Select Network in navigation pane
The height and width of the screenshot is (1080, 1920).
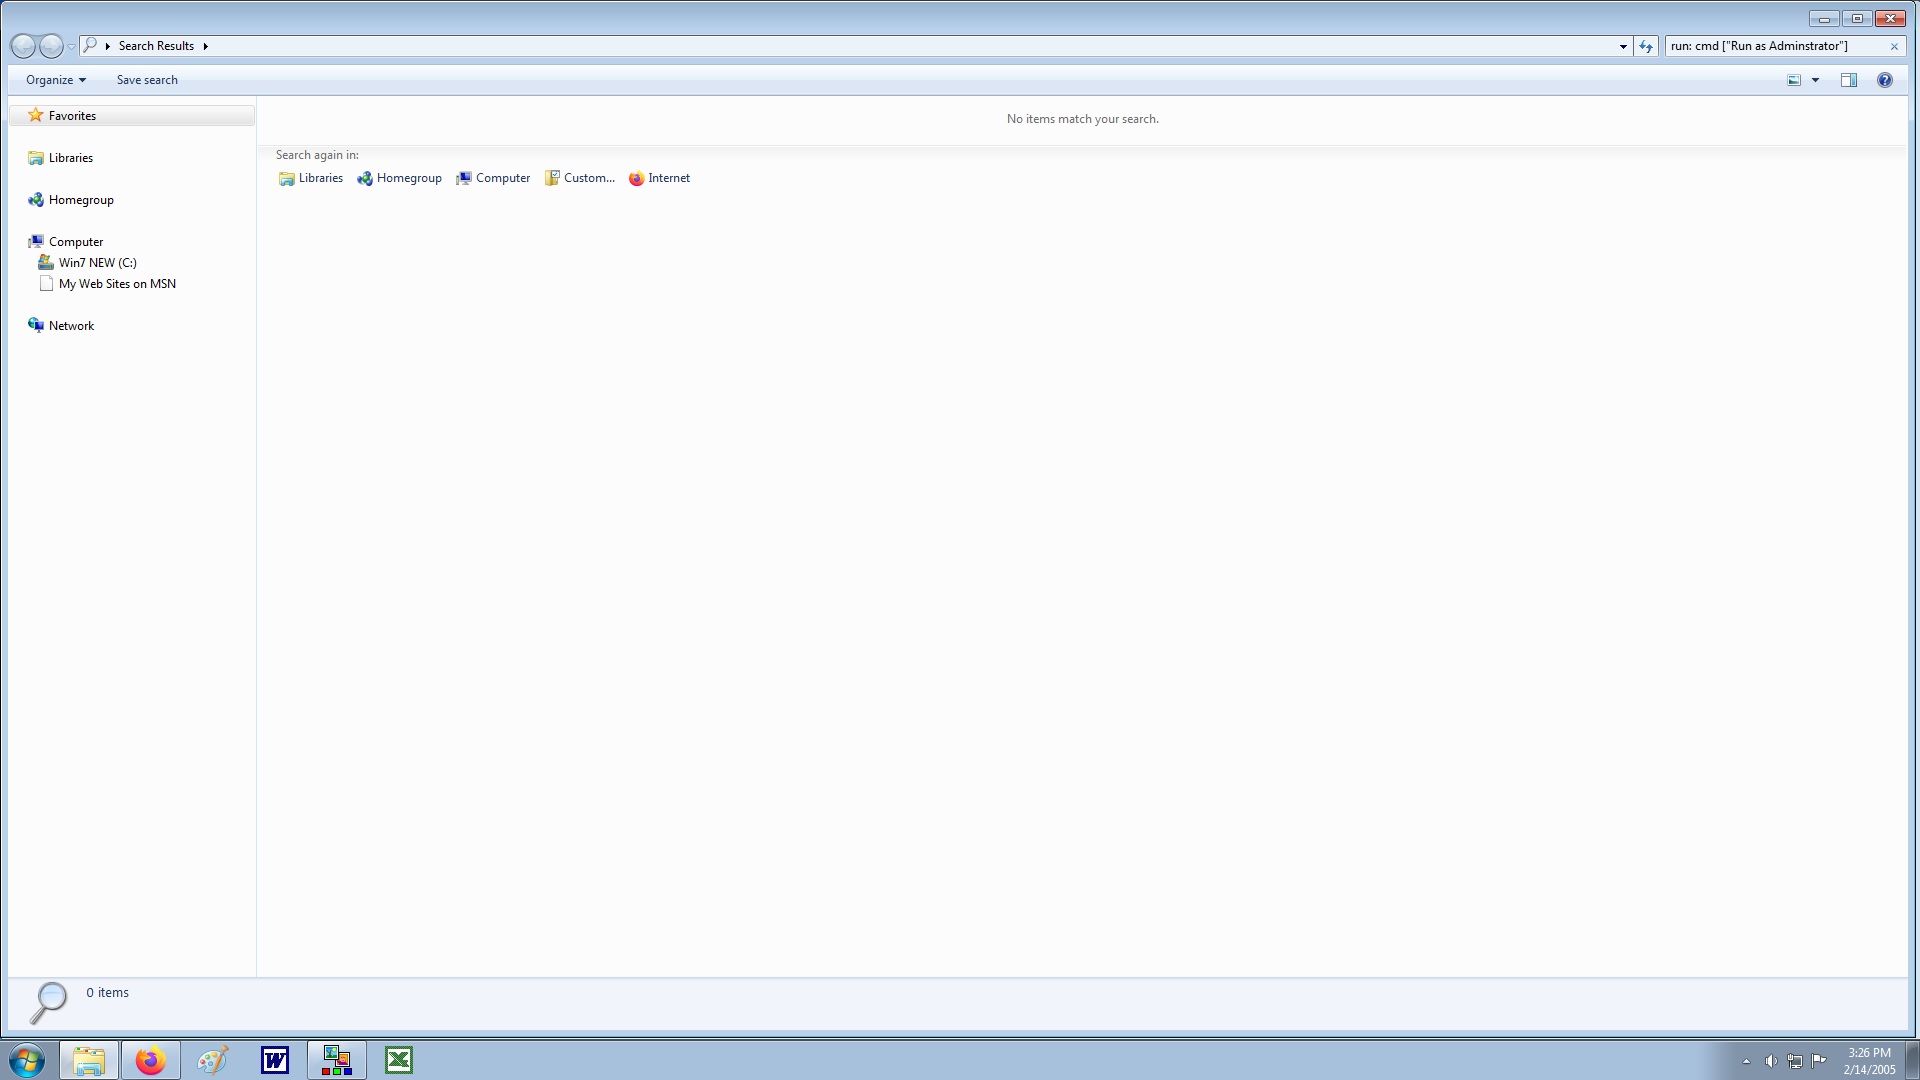pyautogui.click(x=71, y=326)
